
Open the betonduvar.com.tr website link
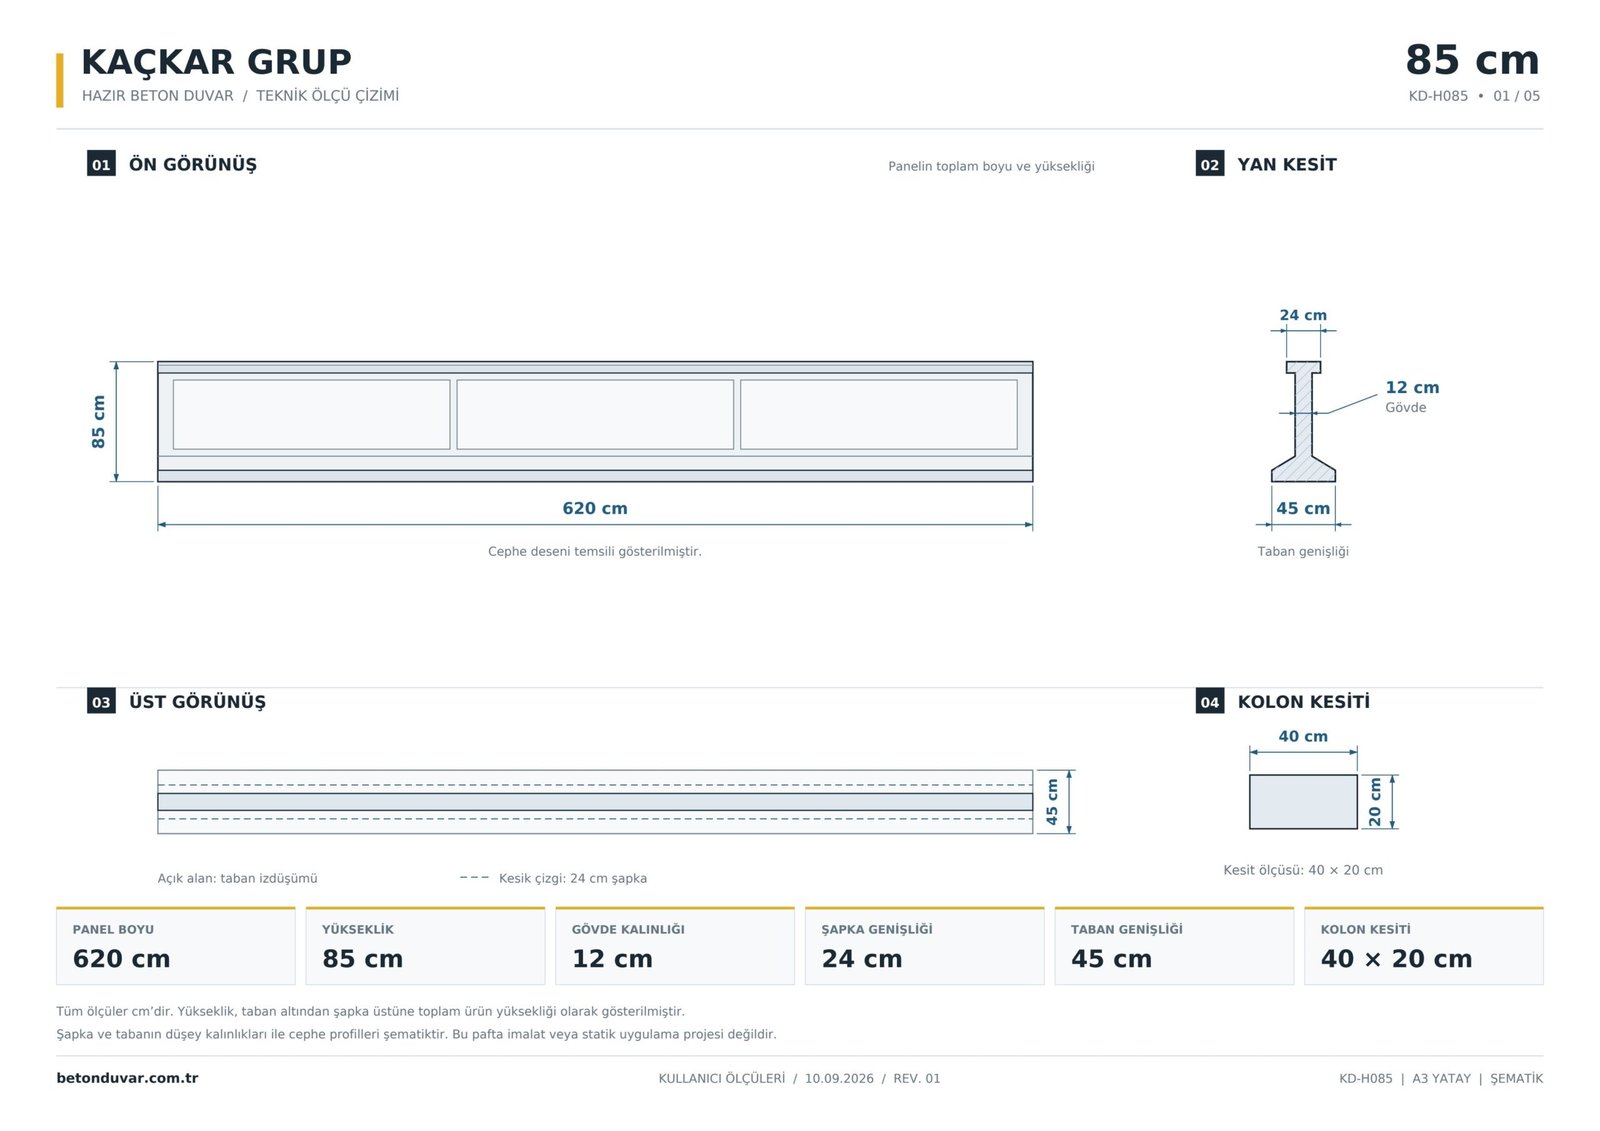click(127, 1078)
